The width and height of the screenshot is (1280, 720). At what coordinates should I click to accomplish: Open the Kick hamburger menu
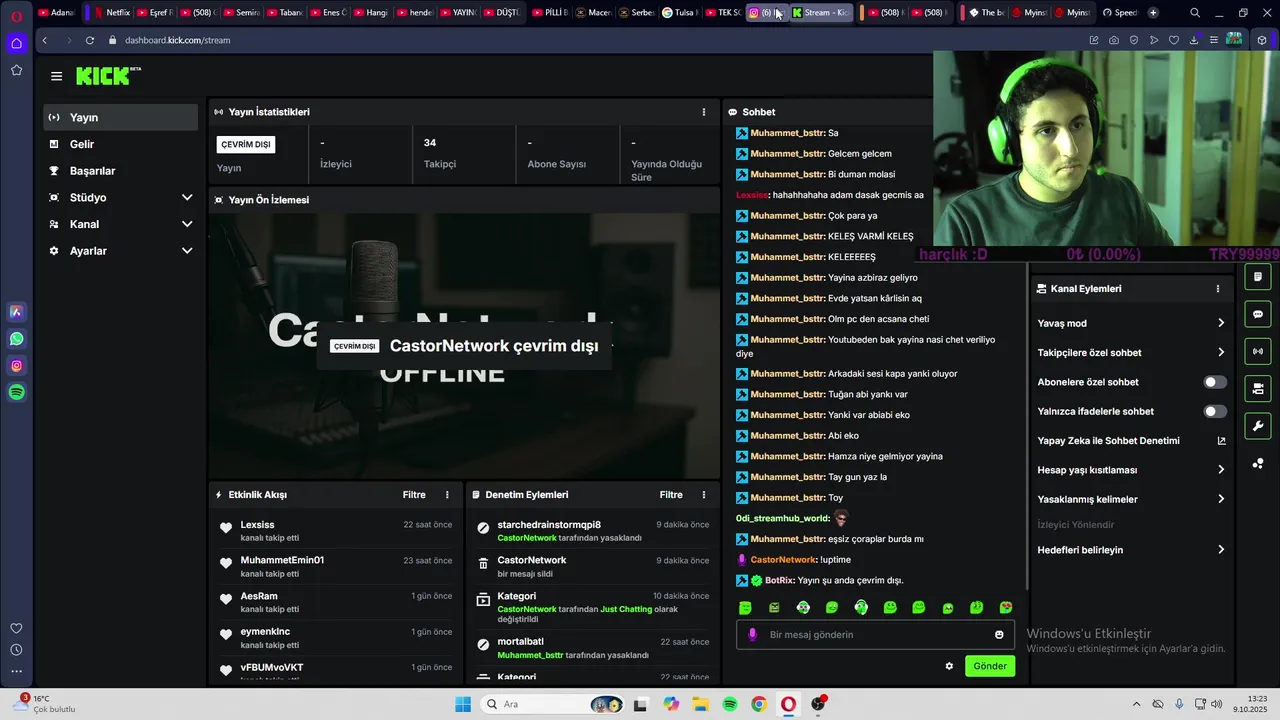(56, 76)
